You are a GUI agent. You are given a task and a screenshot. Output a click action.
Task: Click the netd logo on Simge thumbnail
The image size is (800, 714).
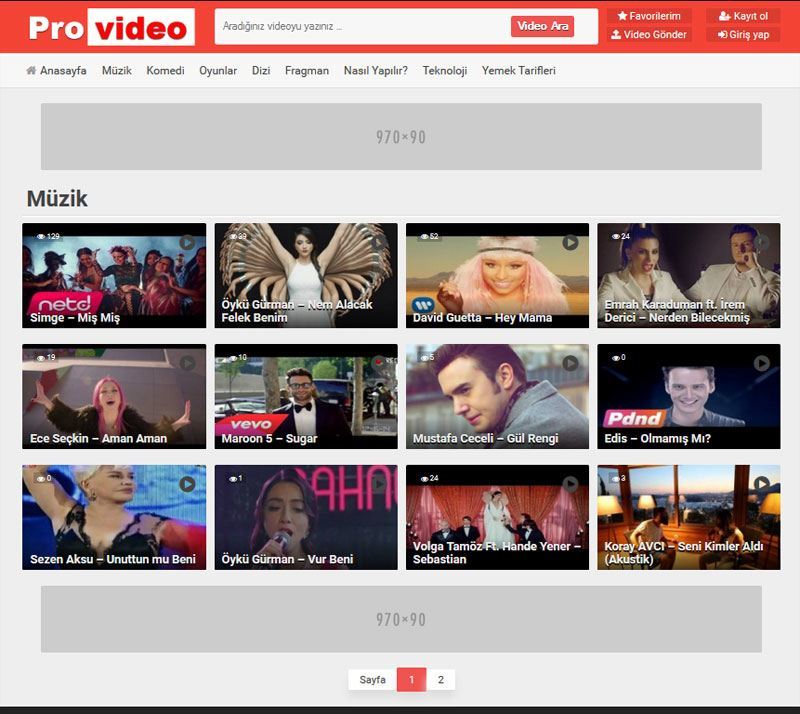click(64, 303)
